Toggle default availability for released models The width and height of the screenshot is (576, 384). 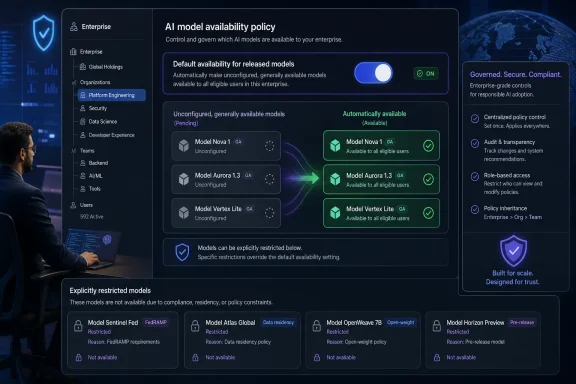tap(373, 73)
